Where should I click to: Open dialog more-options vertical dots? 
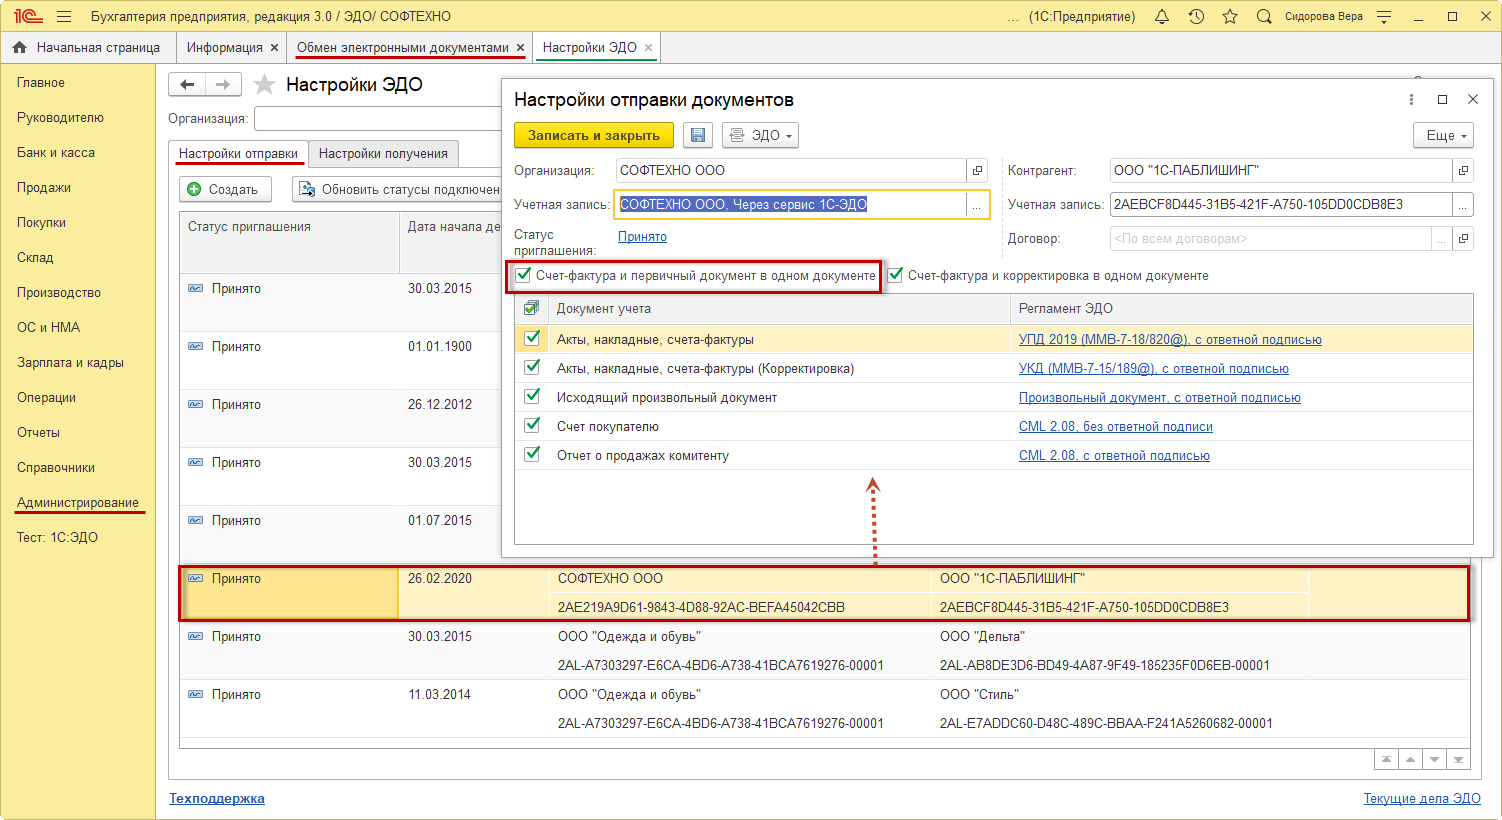(x=1411, y=100)
